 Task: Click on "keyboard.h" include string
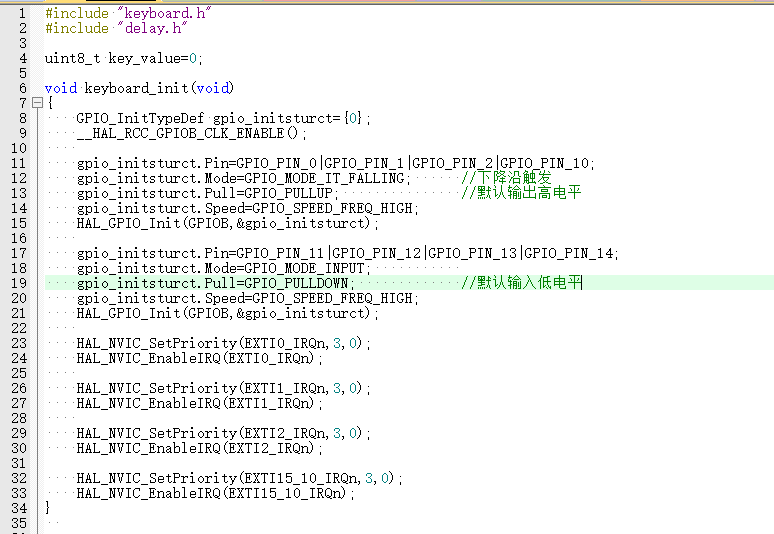(x=164, y=13)
